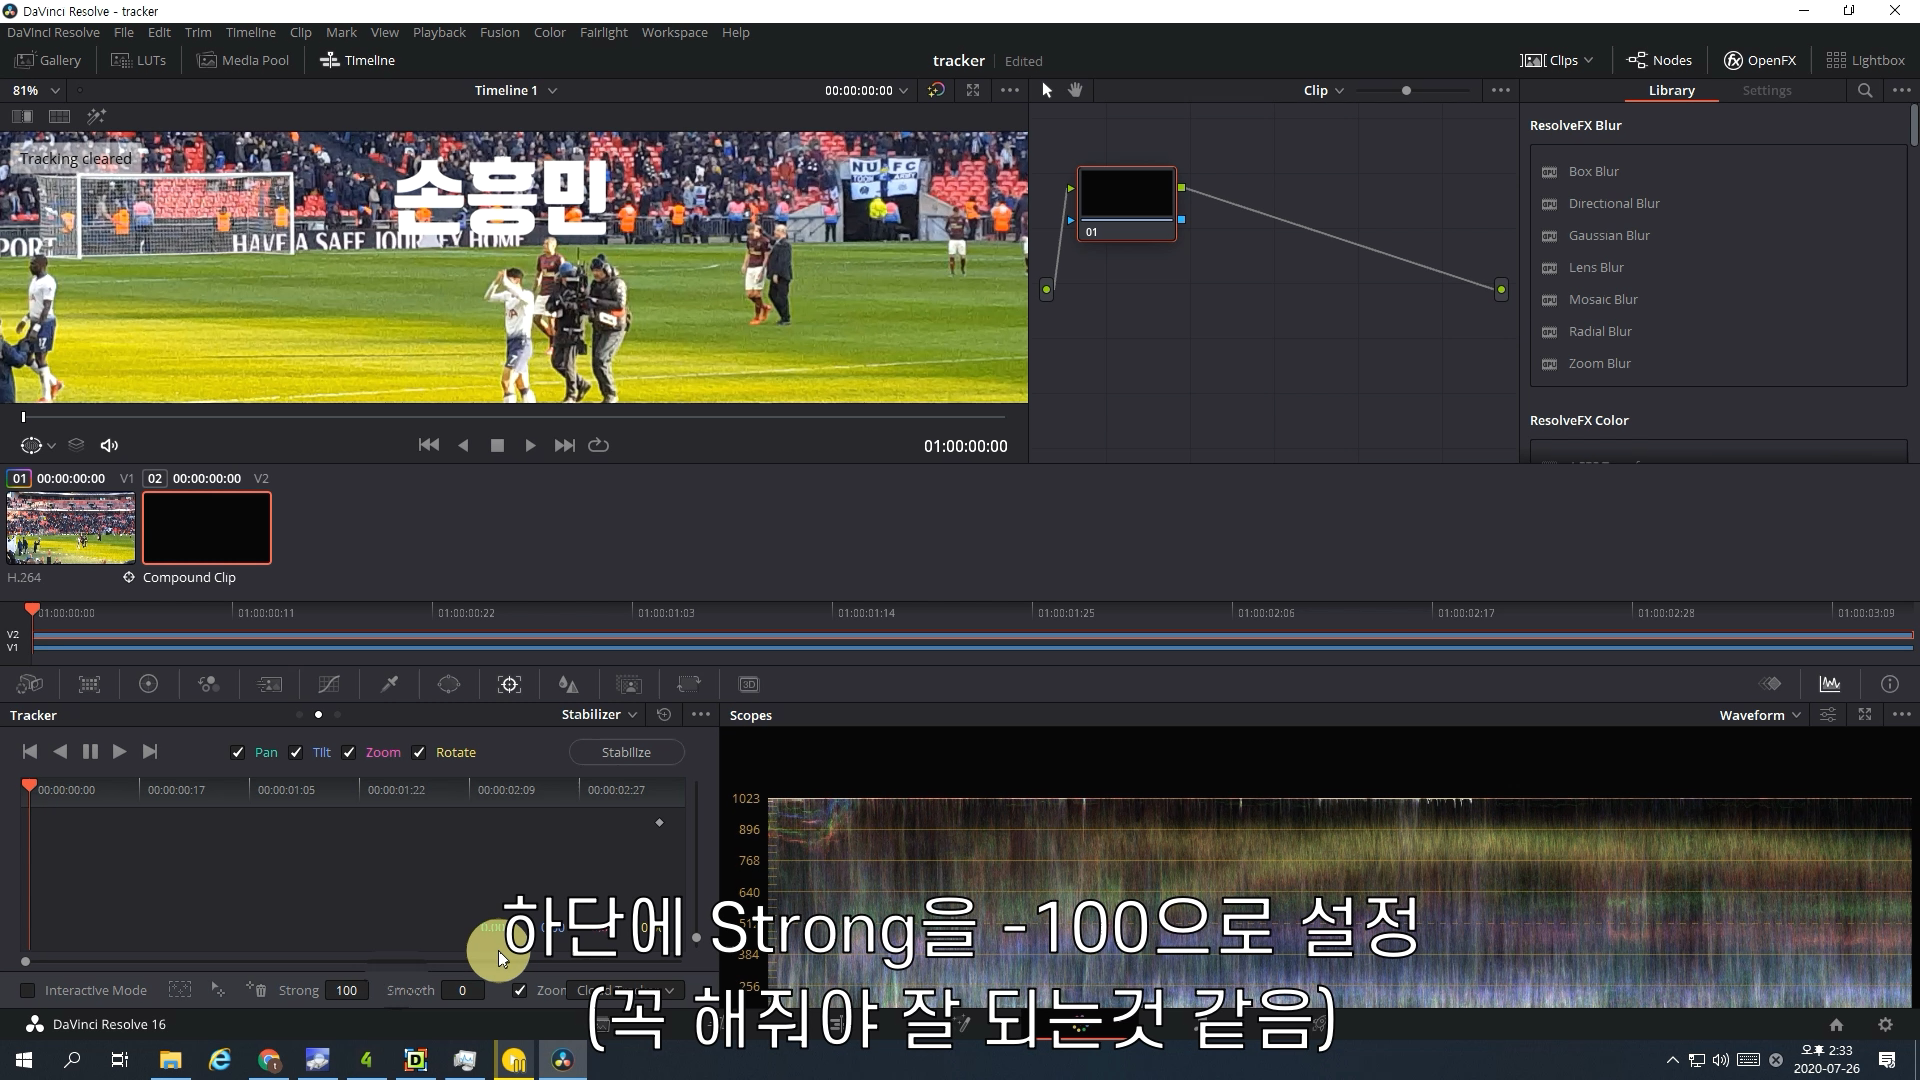Open the Curves palette icon
Image resolution: width=1920 pixels, height=1080 pixels.
329,684
